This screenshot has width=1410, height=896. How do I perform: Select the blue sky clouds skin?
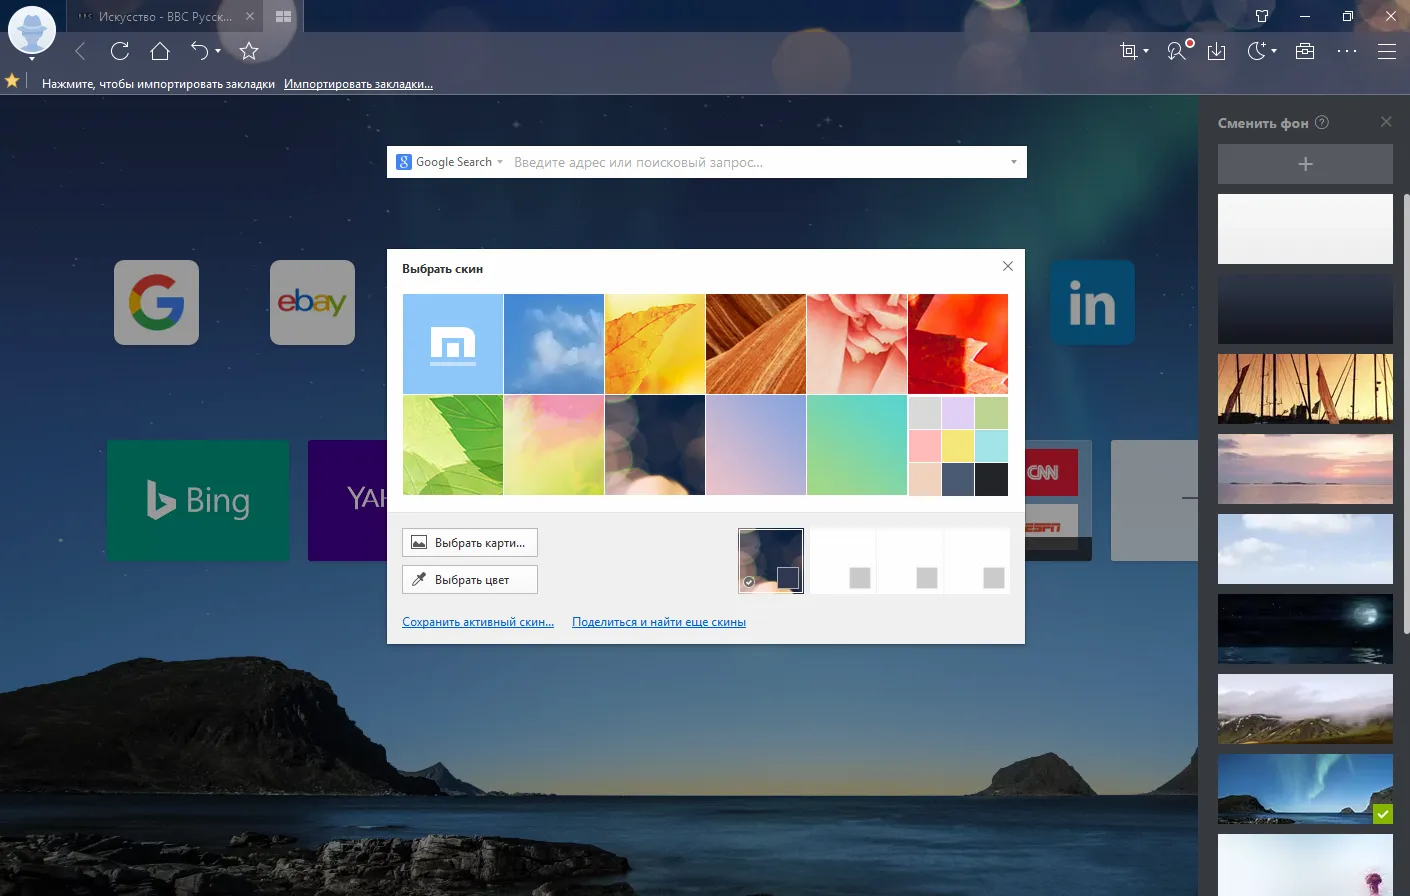coord(554,344)
